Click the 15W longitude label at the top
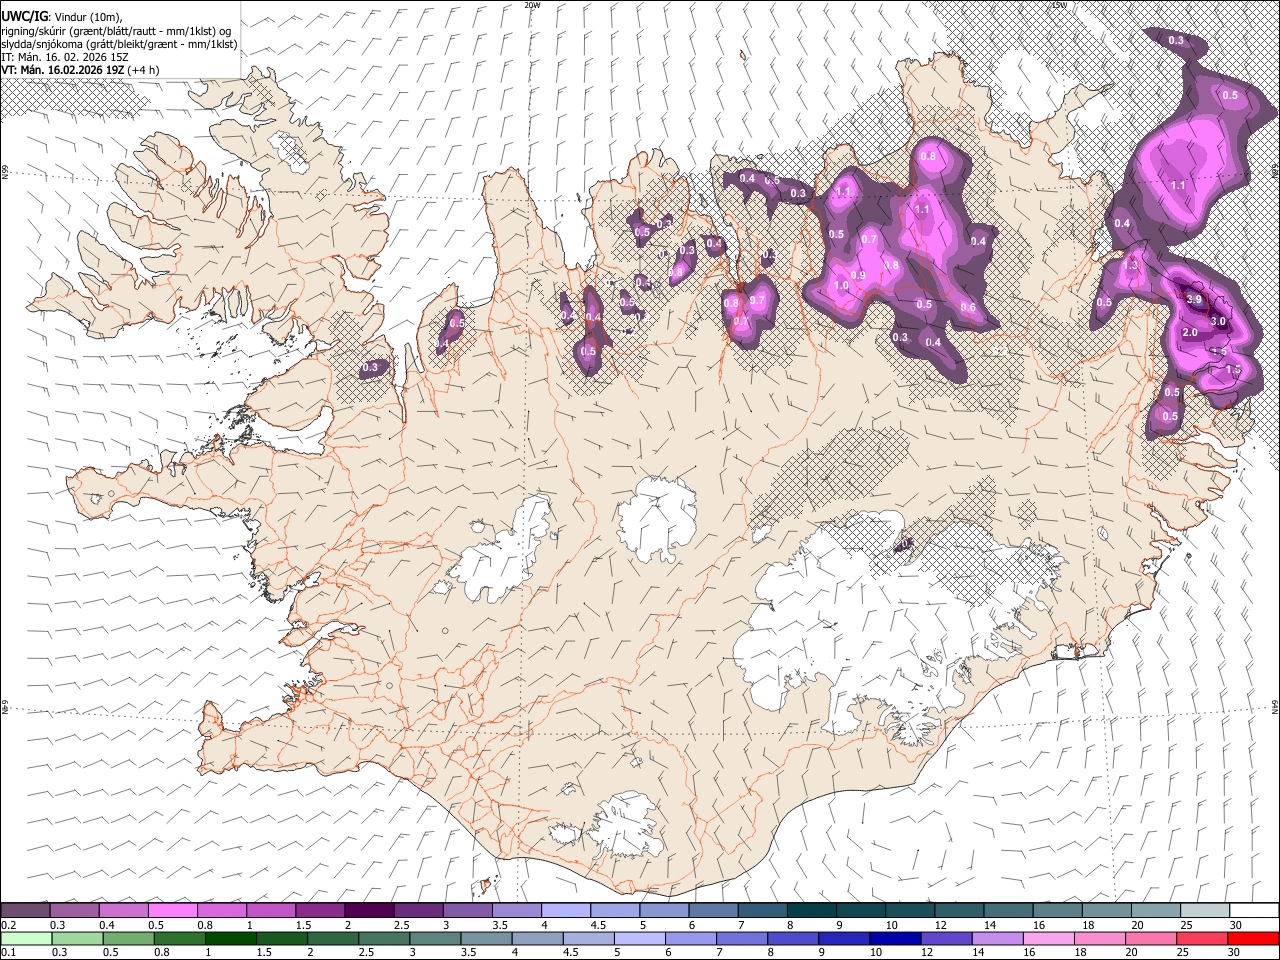1280x960 pixels. [x=1059, y=5]
